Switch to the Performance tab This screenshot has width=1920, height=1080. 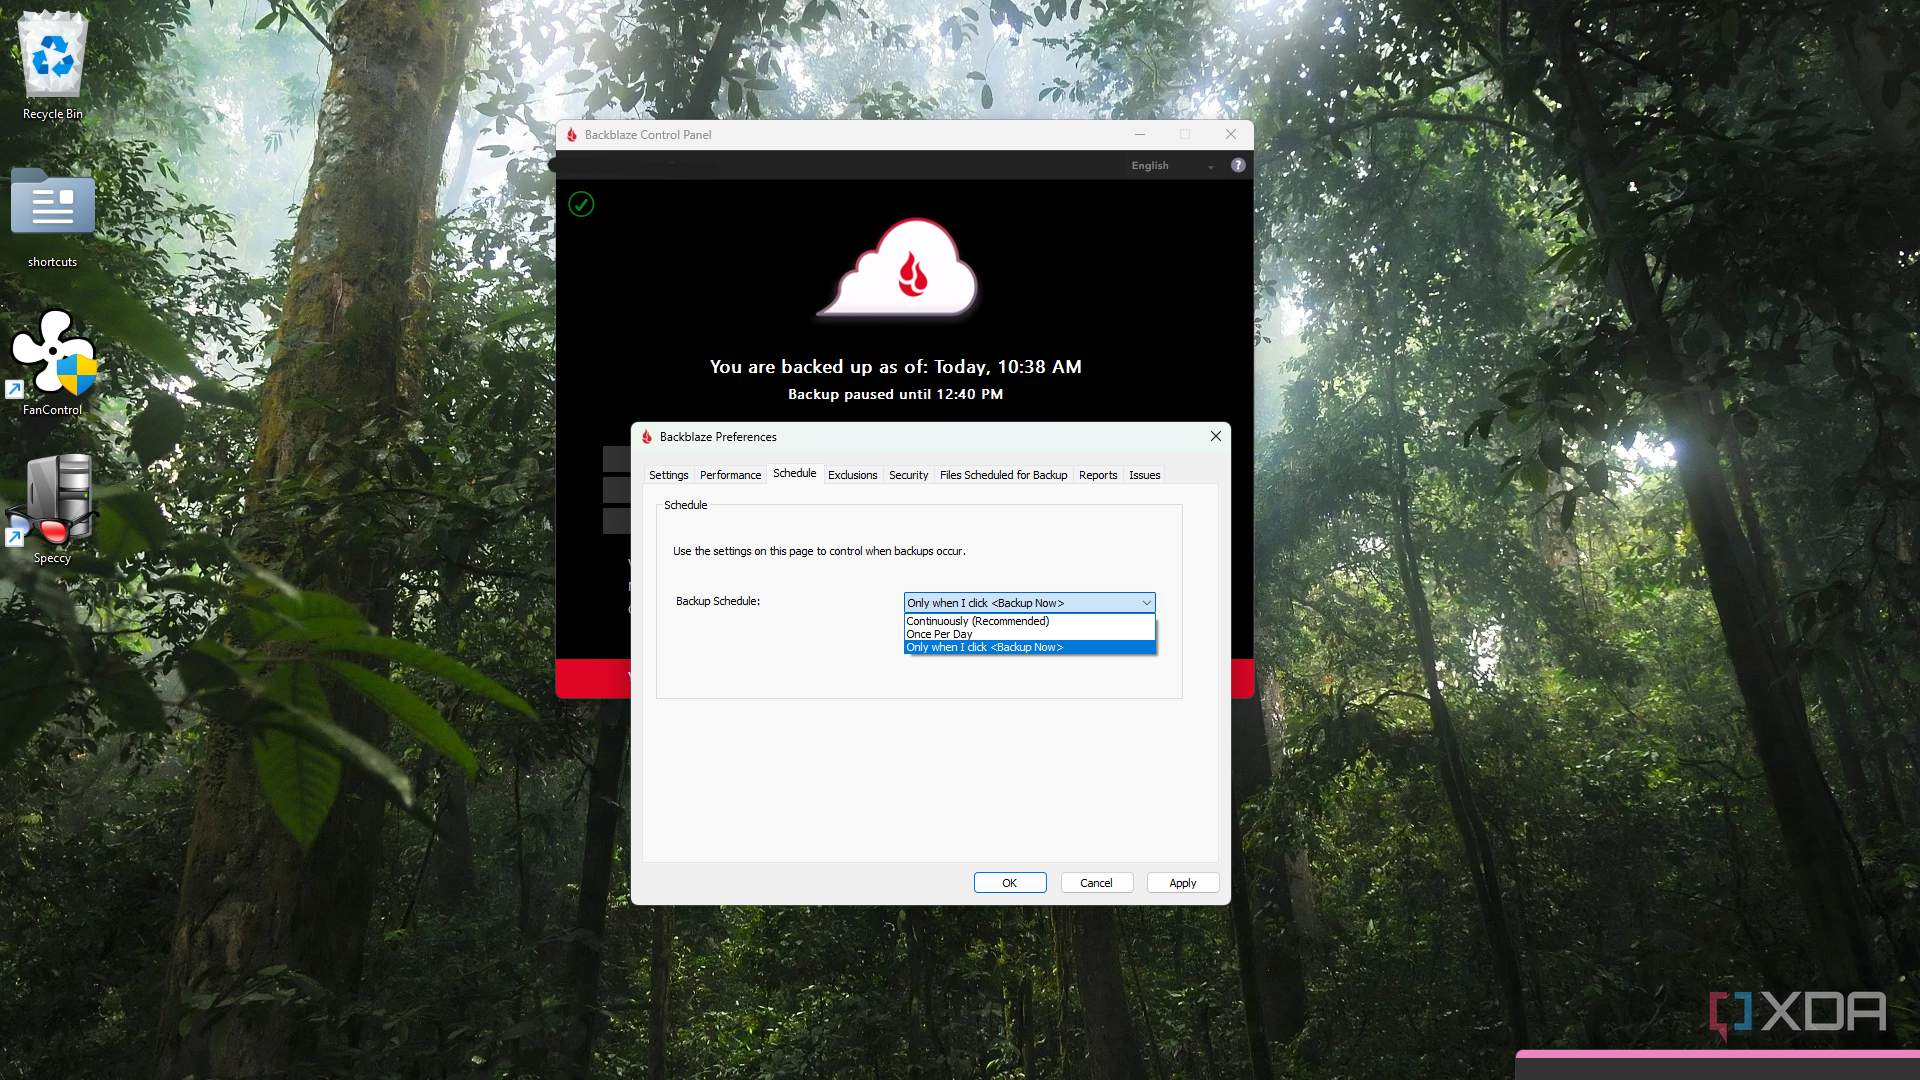(x=730, y=475)
